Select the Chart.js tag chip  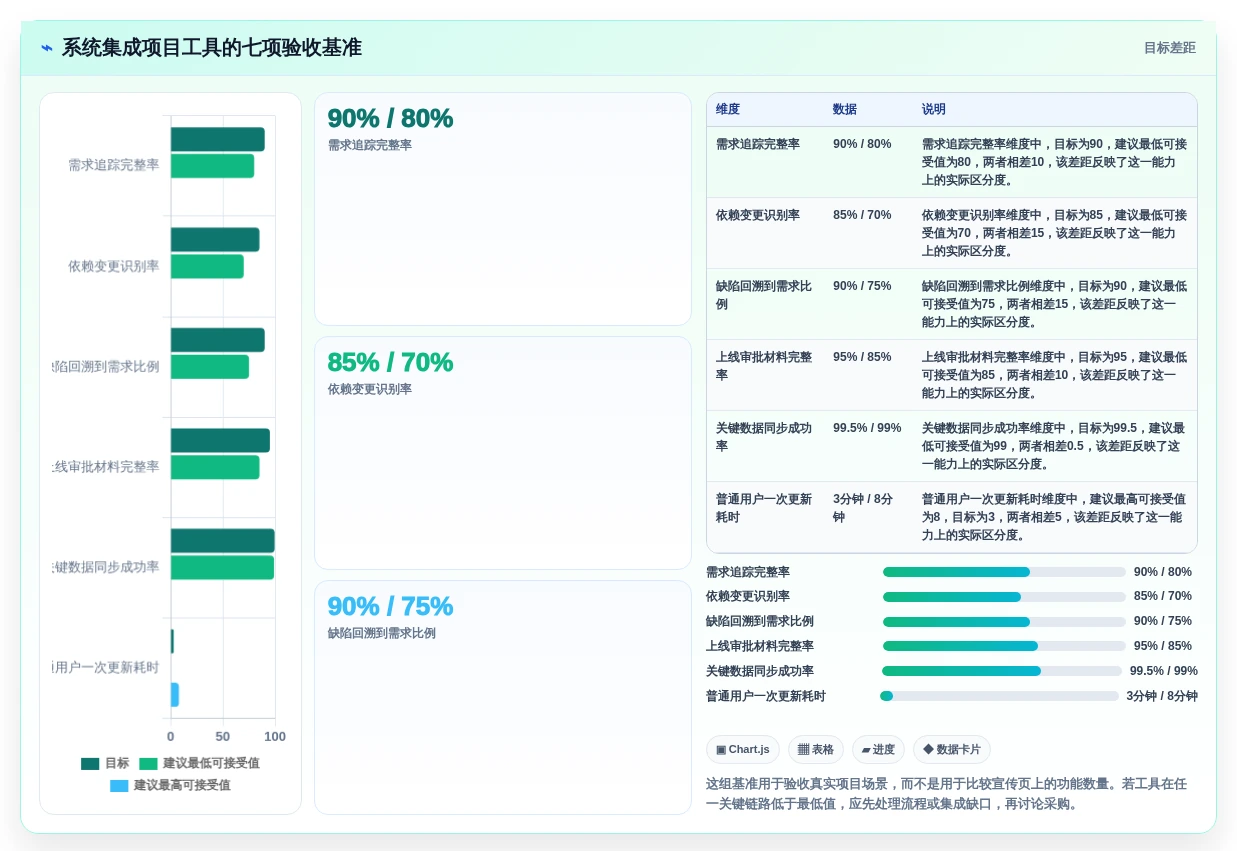743,749
